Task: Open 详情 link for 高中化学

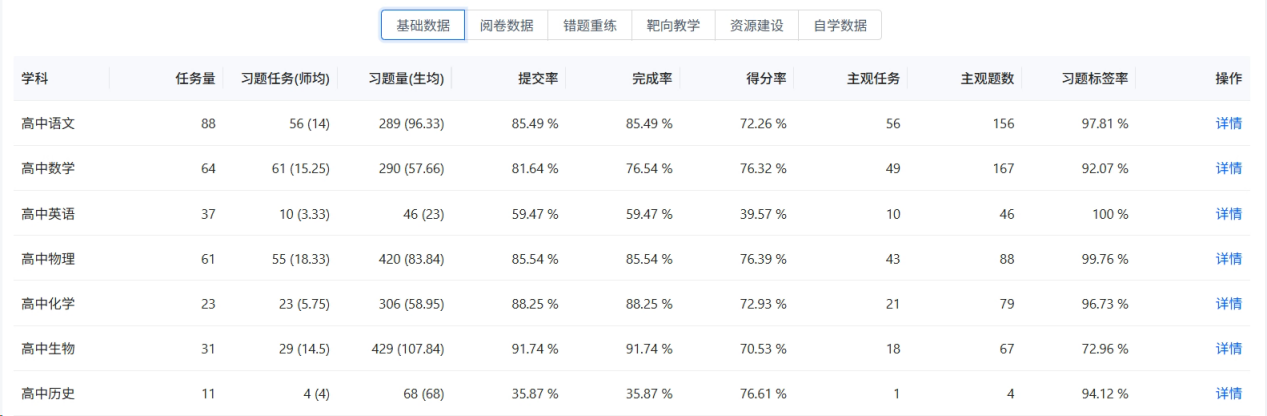Action: (1229, 304)
